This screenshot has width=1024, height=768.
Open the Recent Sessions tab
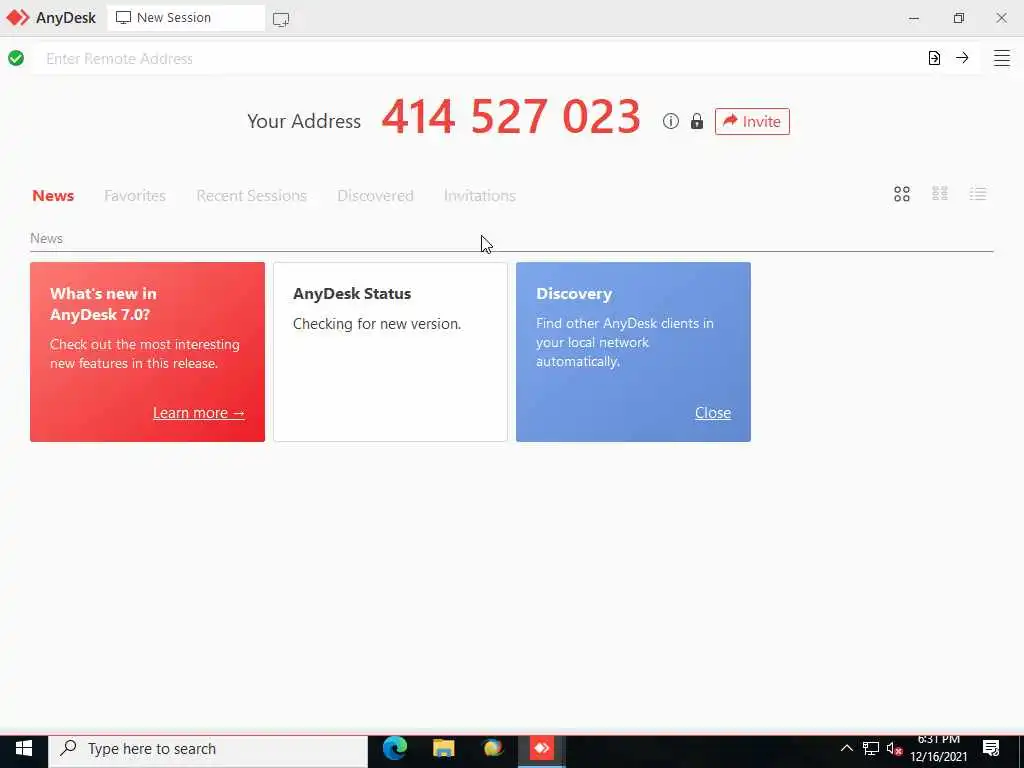click(251, 195)
